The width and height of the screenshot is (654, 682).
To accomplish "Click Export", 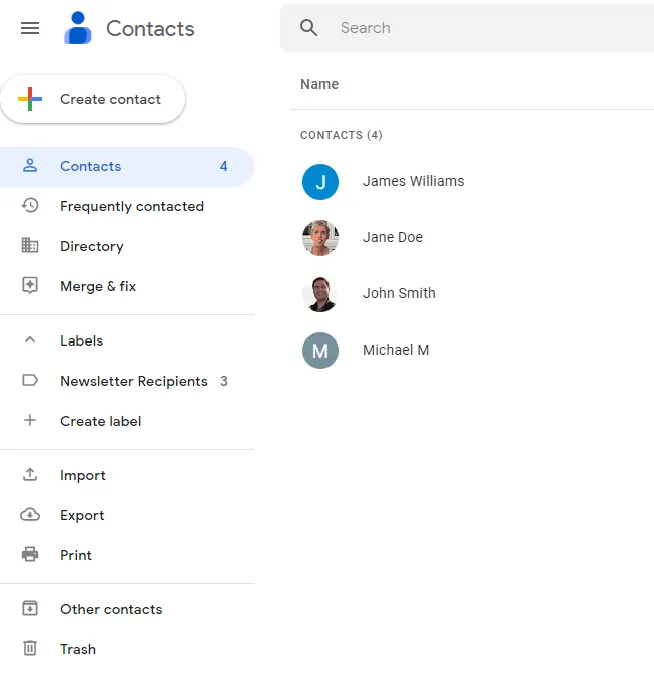I will (127, 515).
